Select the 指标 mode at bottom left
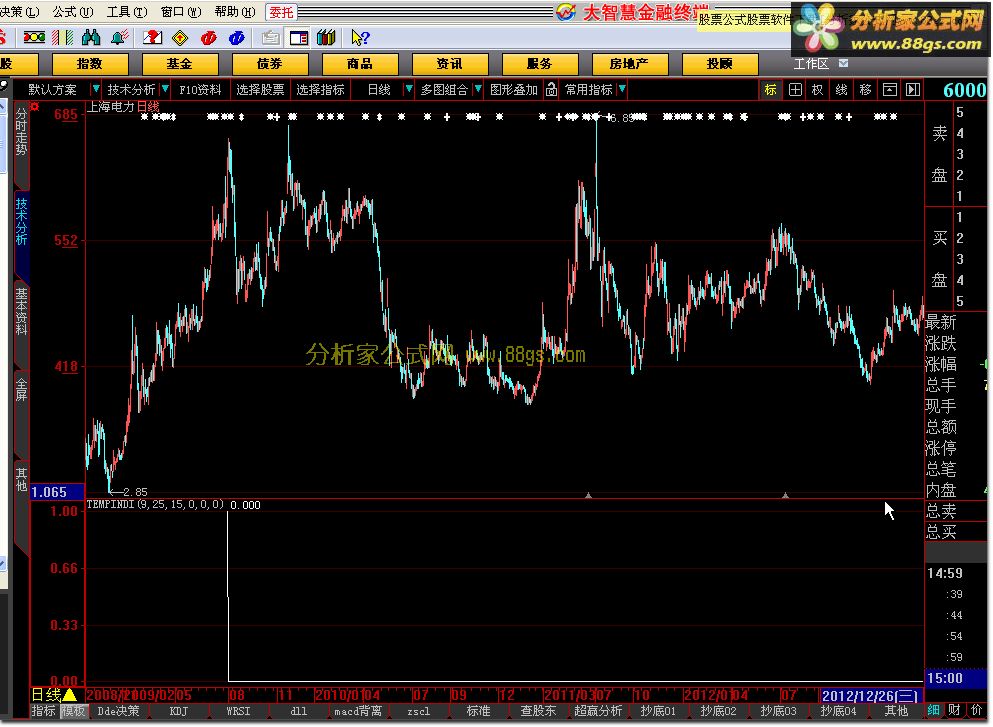Image resolution: width=993 pixels, height=727 pixels. (x=44, y=711)
